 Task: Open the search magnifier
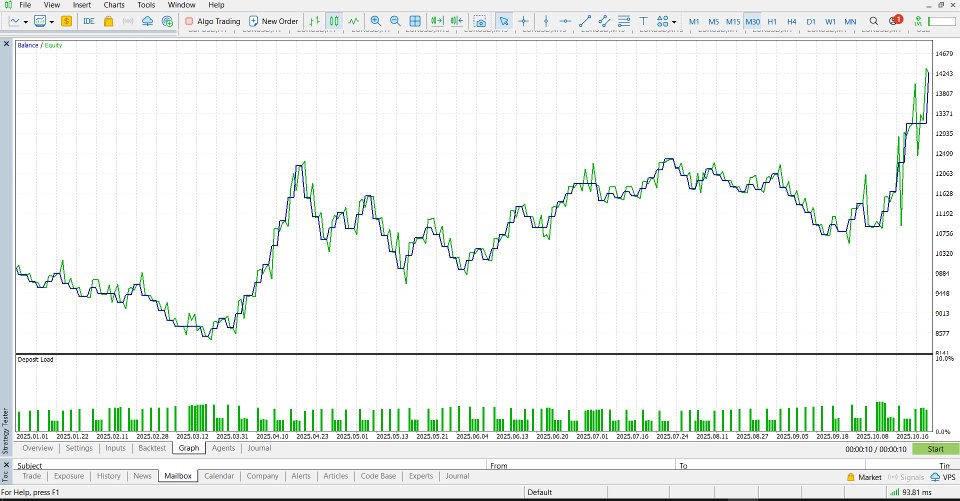(874, 21)
